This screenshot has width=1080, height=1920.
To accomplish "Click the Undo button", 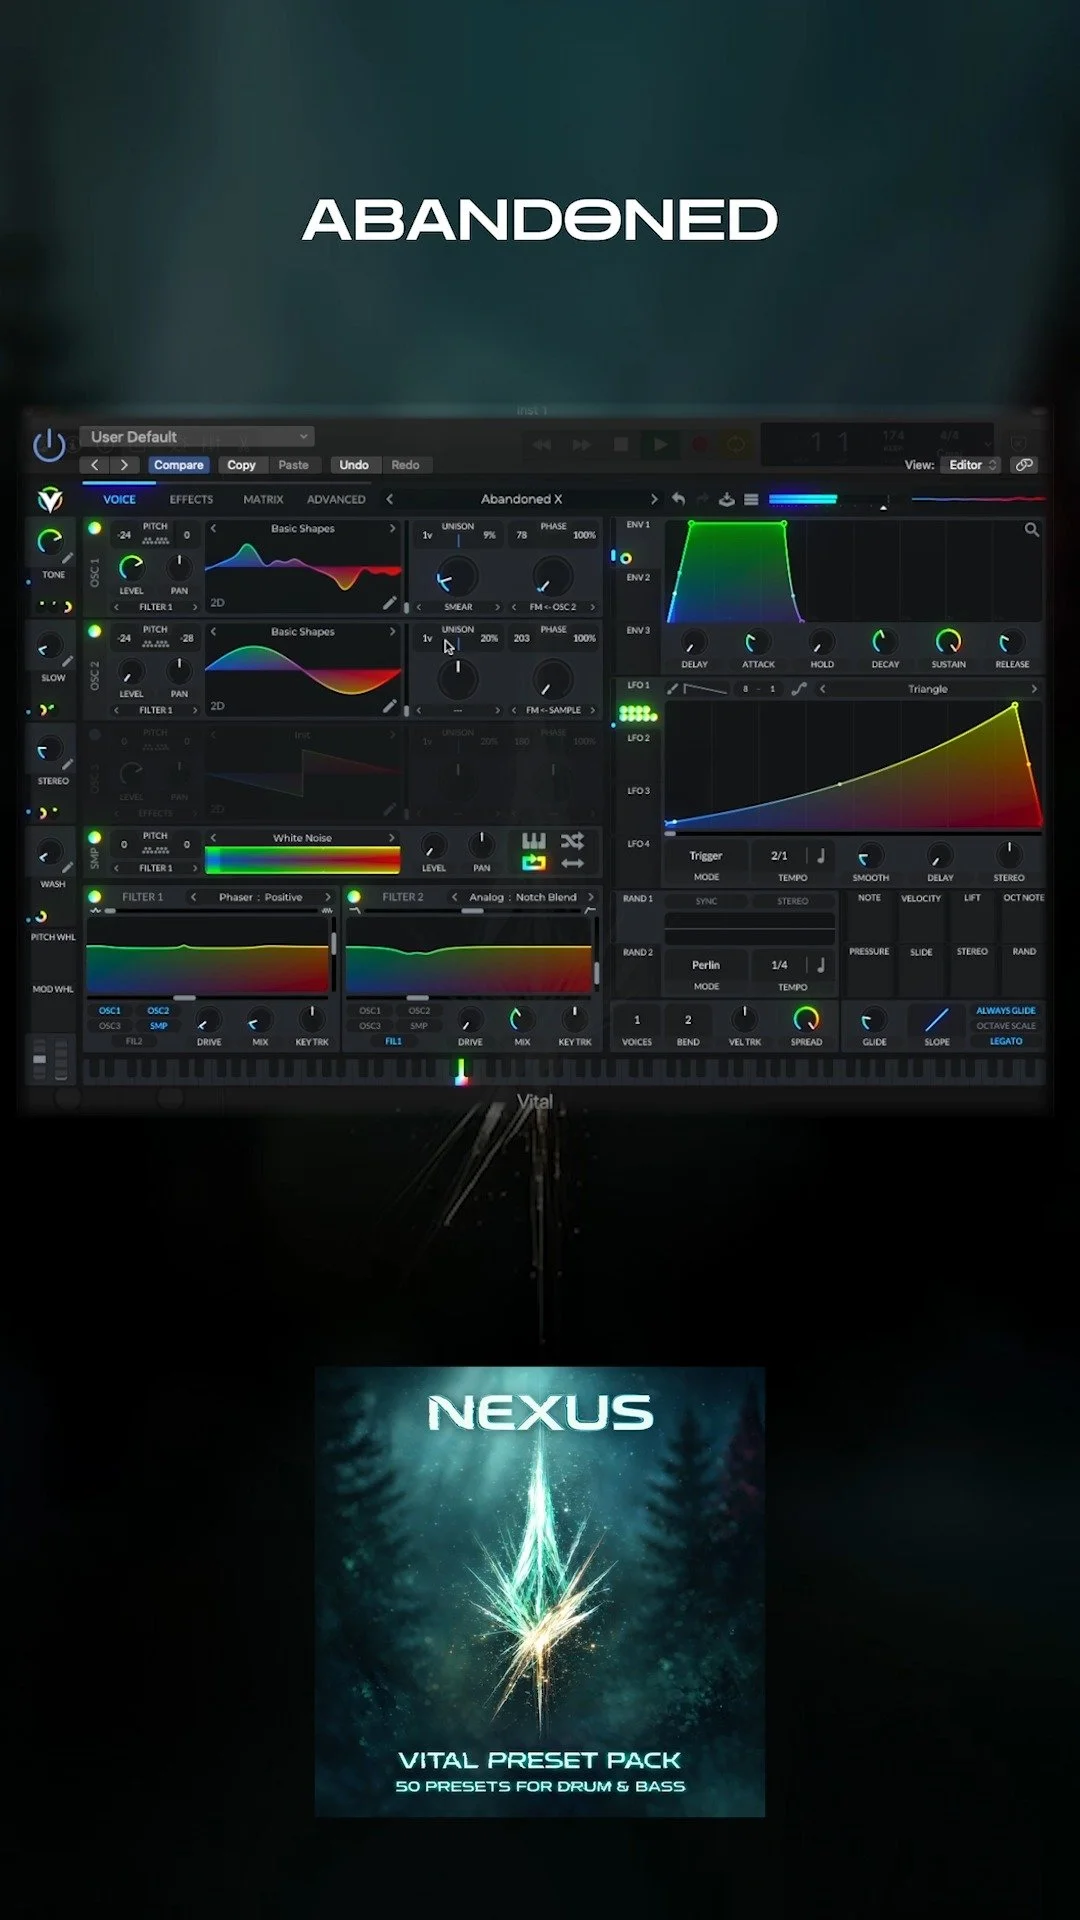I will click(354, 465).
